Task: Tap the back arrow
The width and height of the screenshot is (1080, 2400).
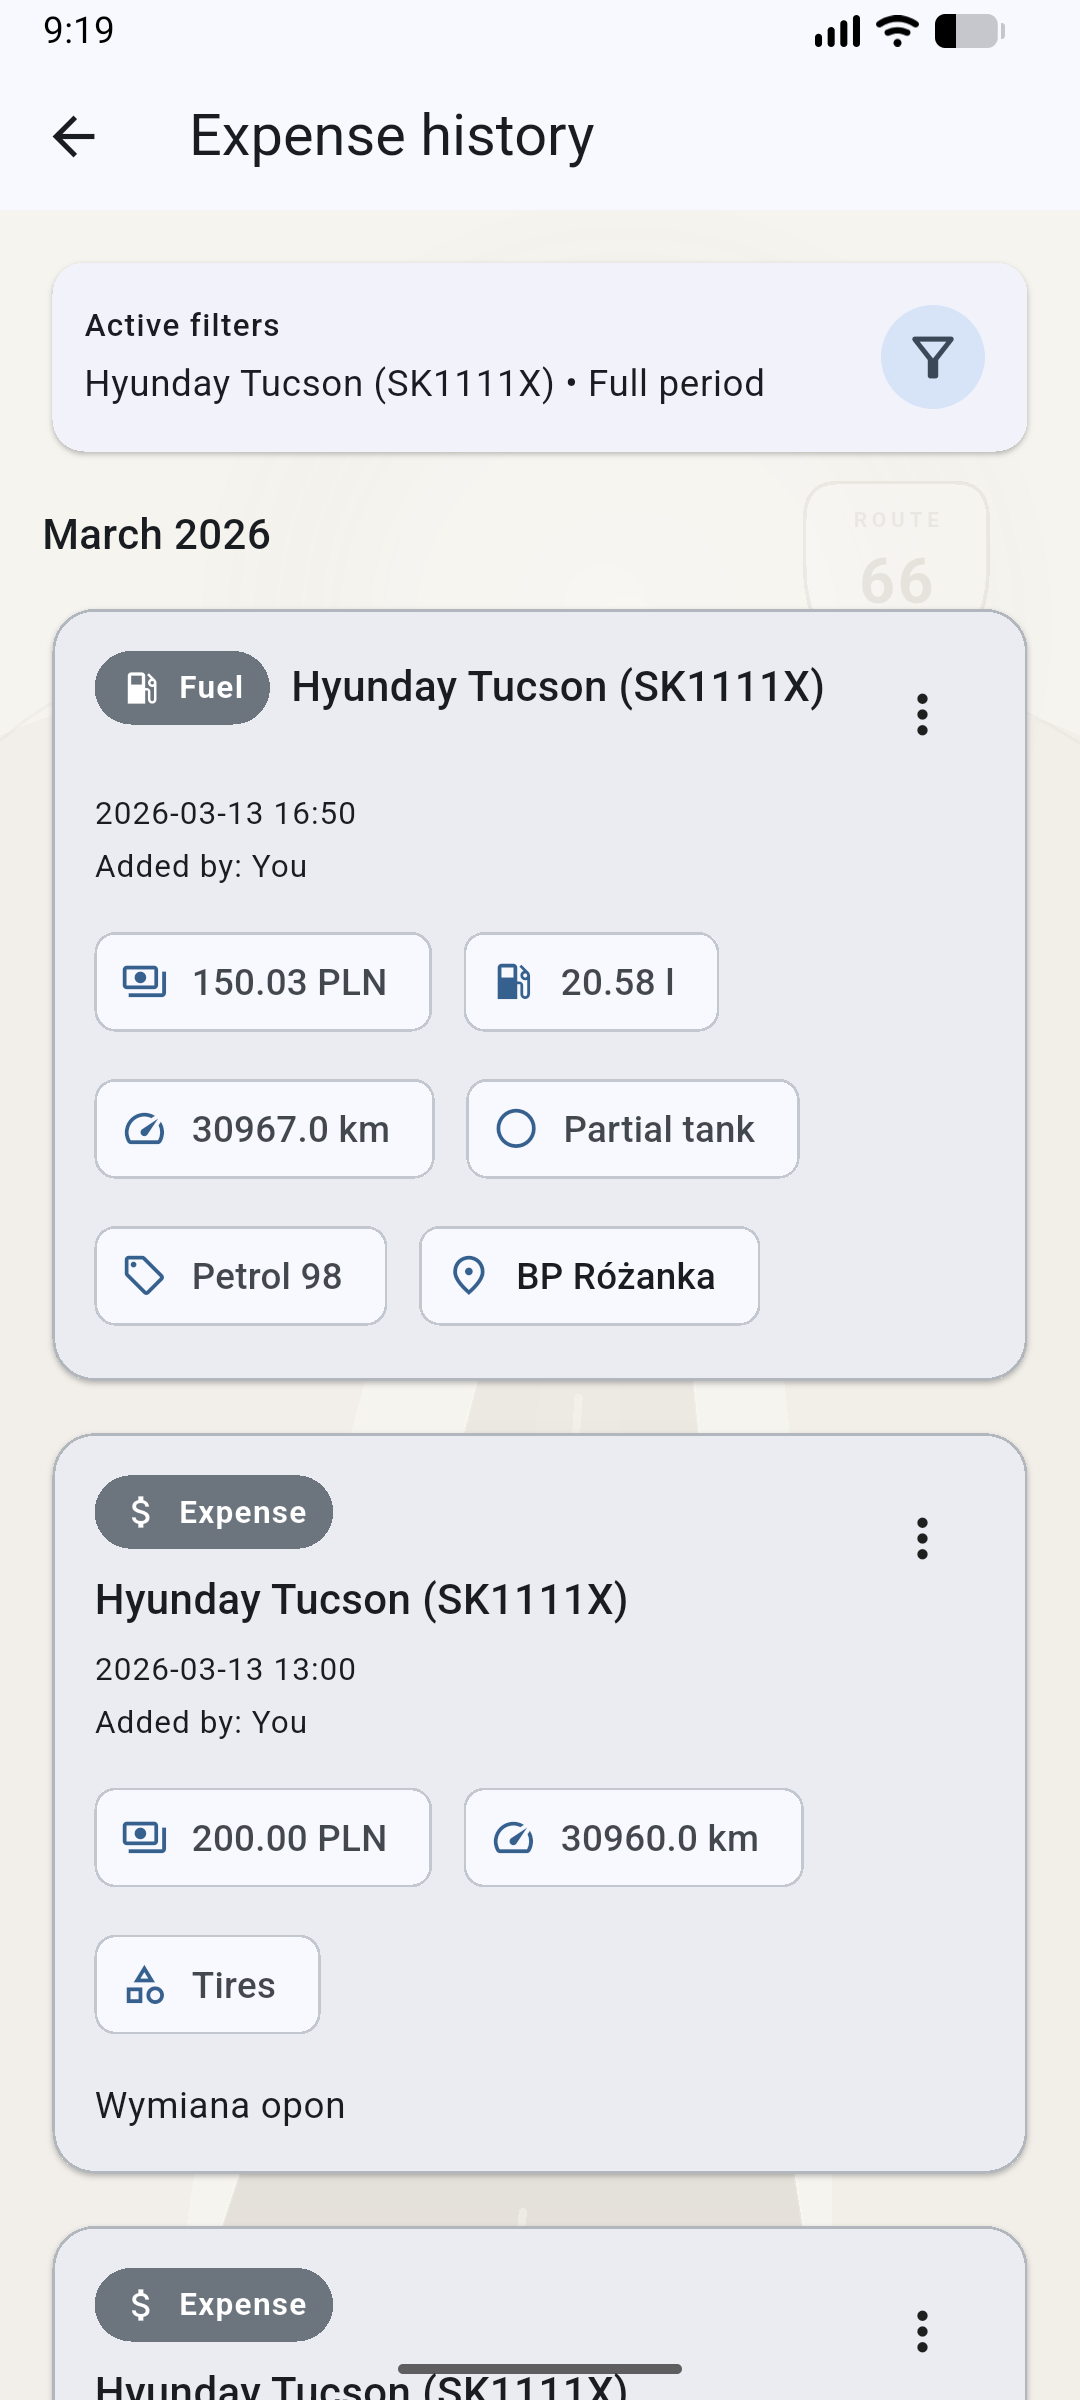Action: pyautogui.click(x=74, y=137)
